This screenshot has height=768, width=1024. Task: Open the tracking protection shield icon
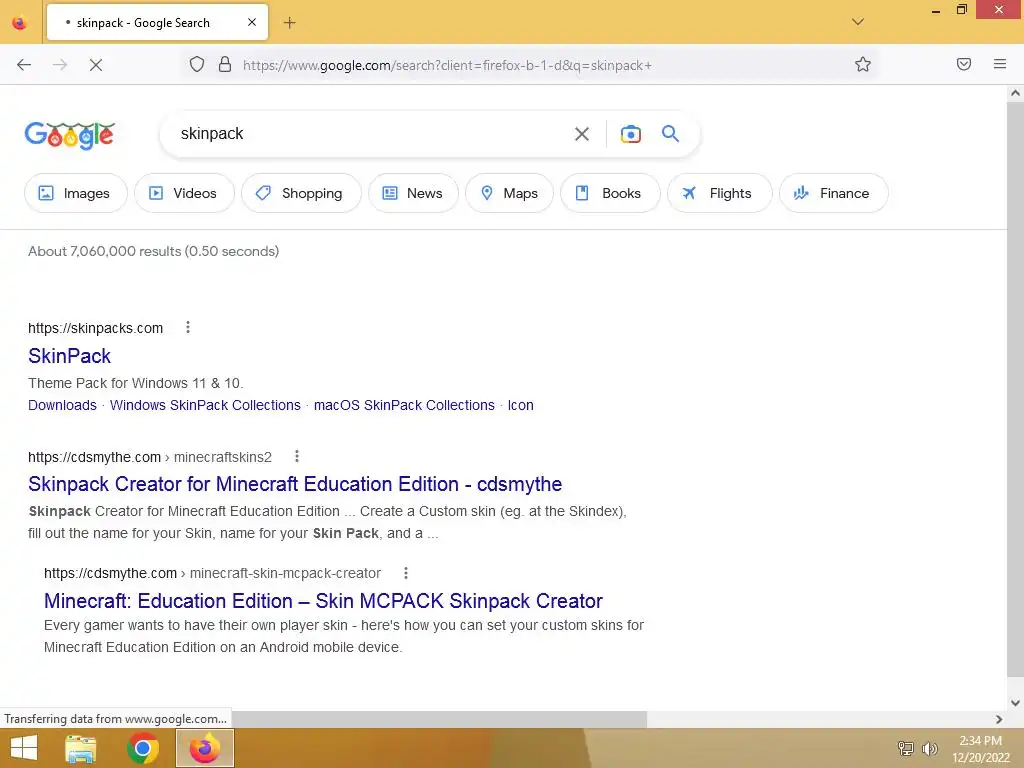[x=197, y=64]
